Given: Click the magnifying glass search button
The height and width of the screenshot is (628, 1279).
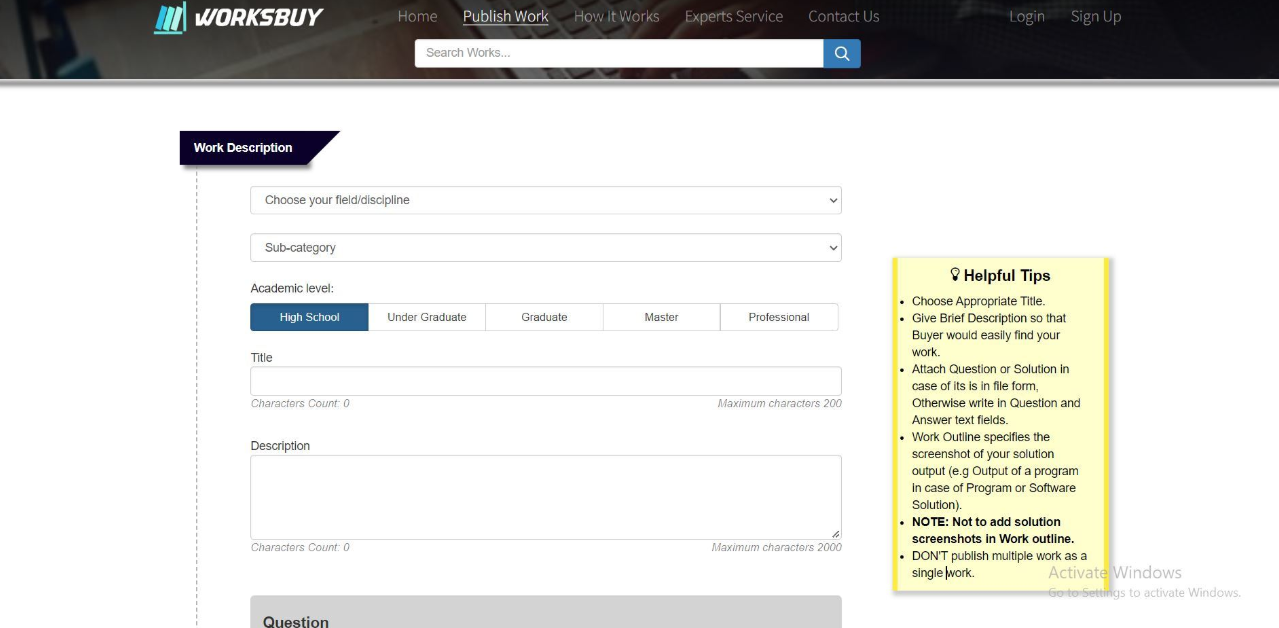Looking at the screenshot, I should (x=842, y=54).
